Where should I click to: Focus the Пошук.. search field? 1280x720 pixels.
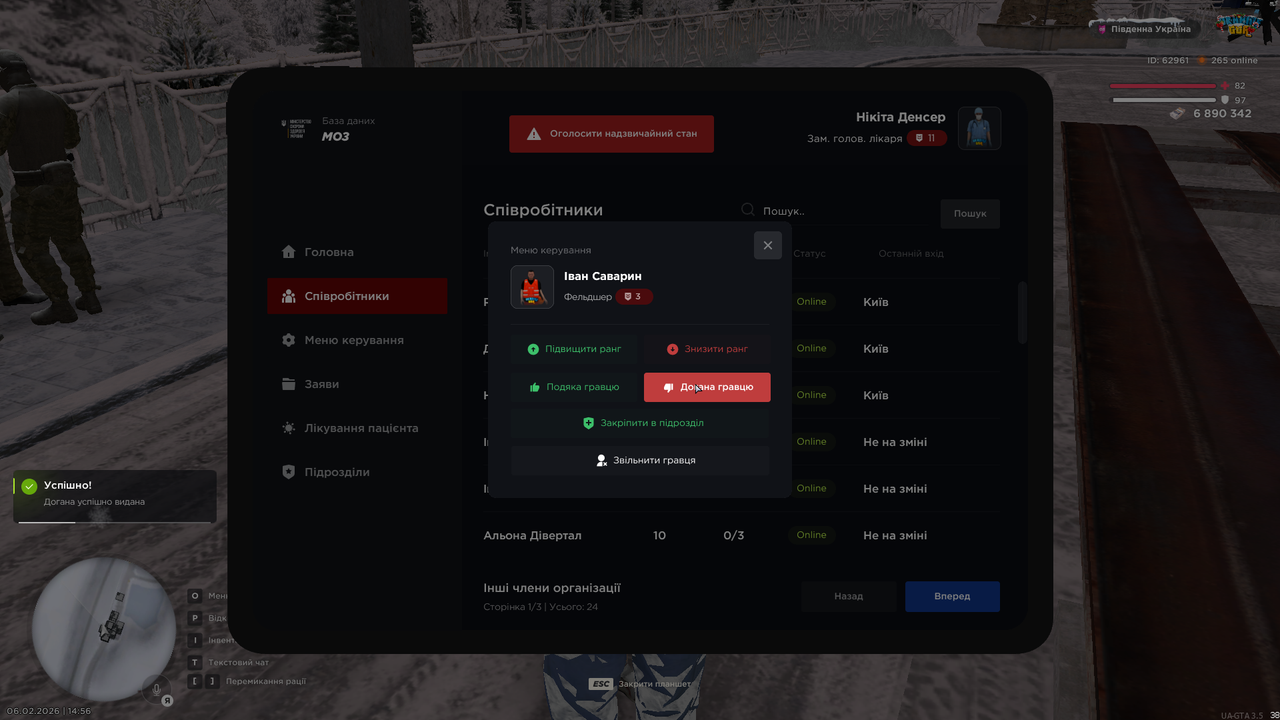pos(835,212)
